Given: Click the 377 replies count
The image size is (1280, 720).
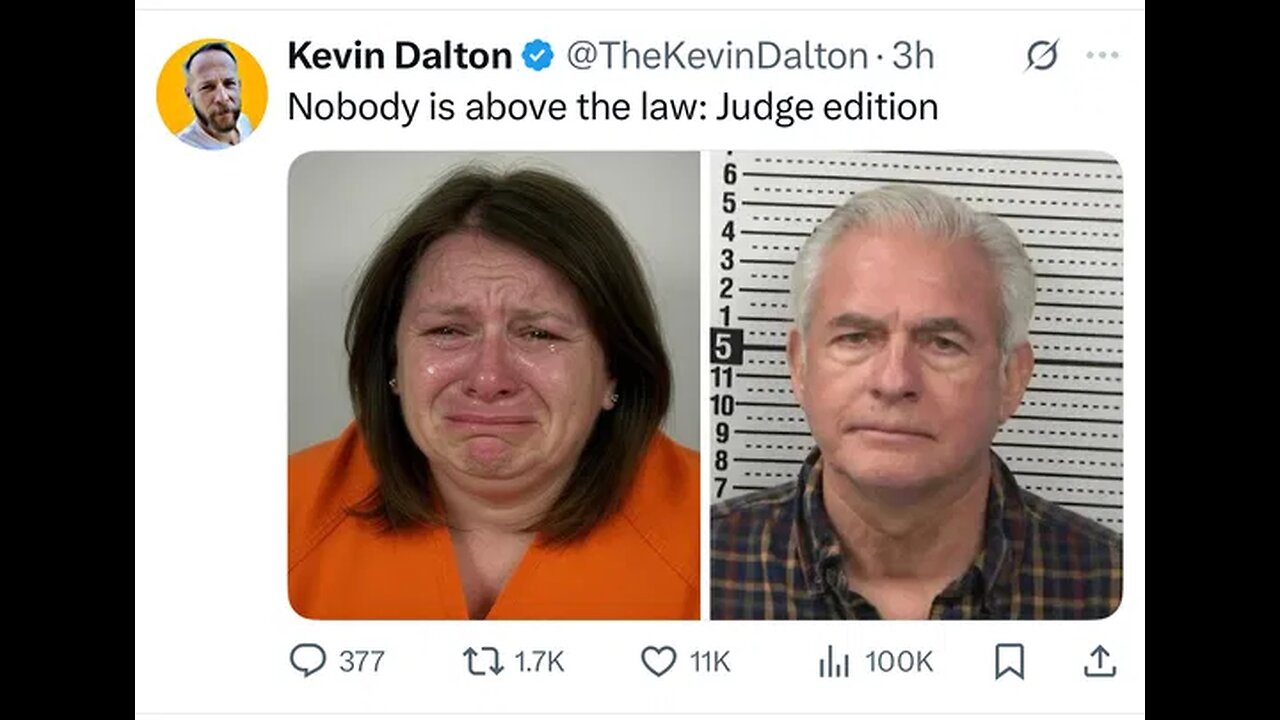Looking at the screenshot, I should point(361,661).
